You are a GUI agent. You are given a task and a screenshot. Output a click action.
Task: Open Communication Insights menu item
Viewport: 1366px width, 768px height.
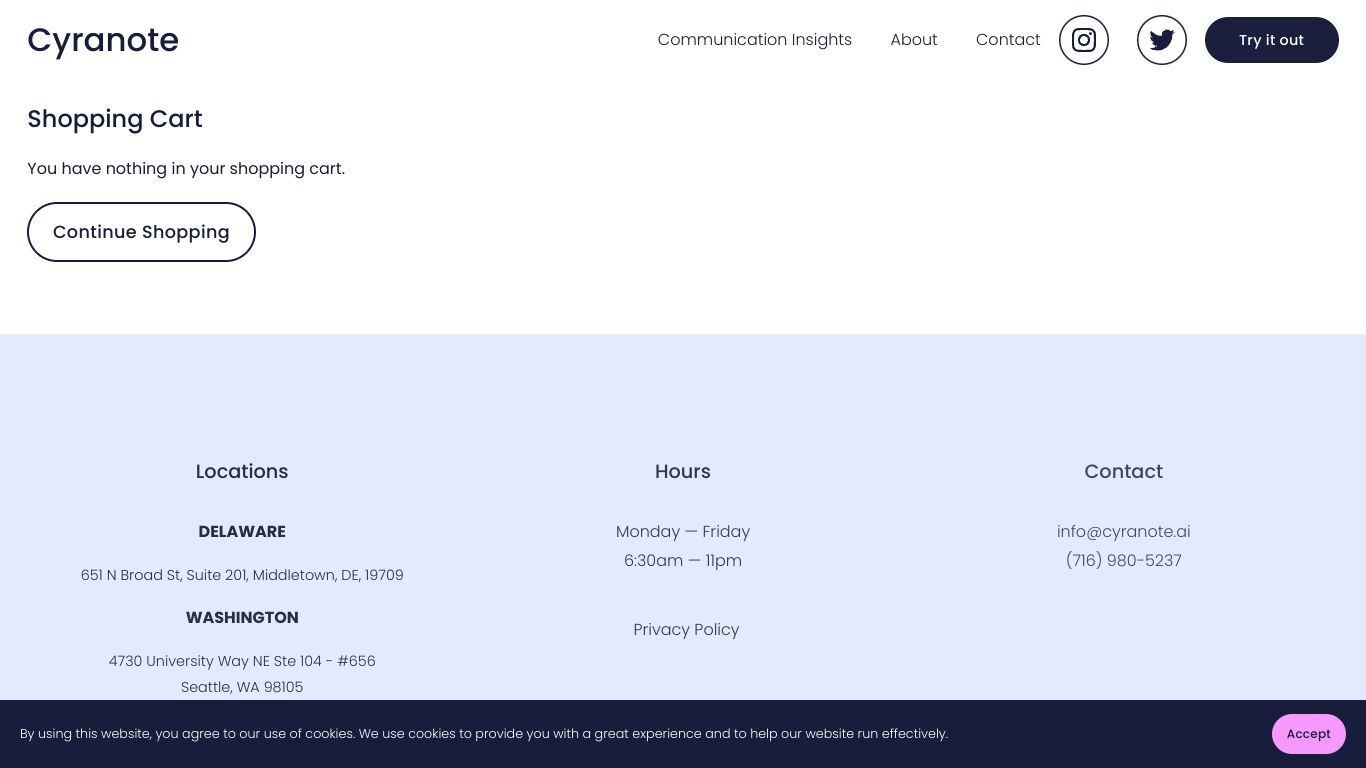click(755, 40)
